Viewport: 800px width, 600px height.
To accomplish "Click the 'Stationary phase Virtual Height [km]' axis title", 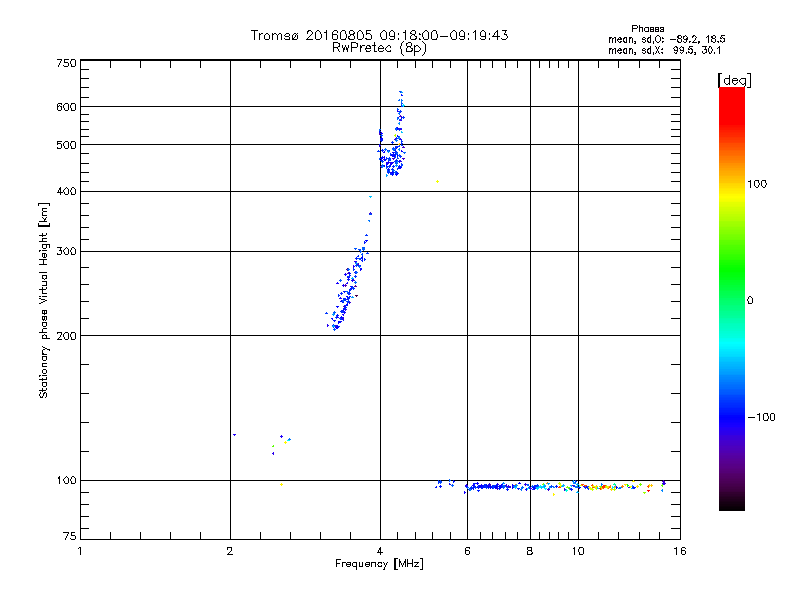I will (x=43, y=300).
